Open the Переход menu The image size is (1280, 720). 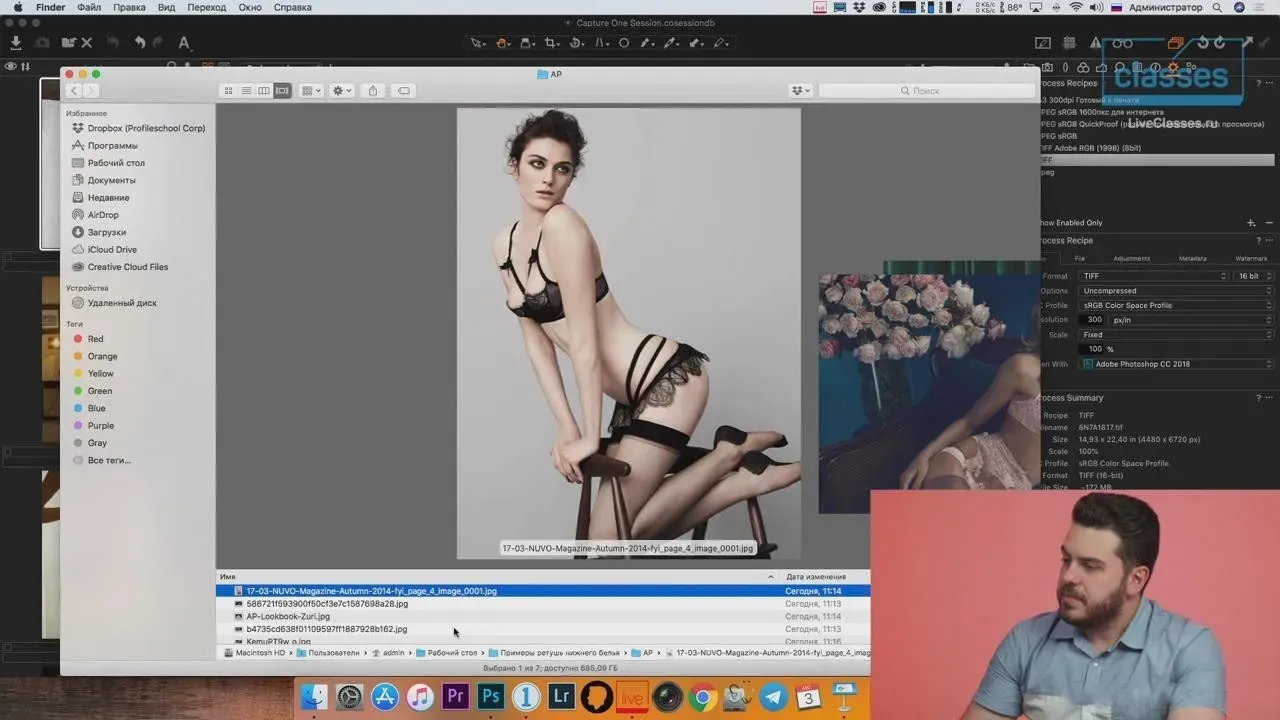207,7
